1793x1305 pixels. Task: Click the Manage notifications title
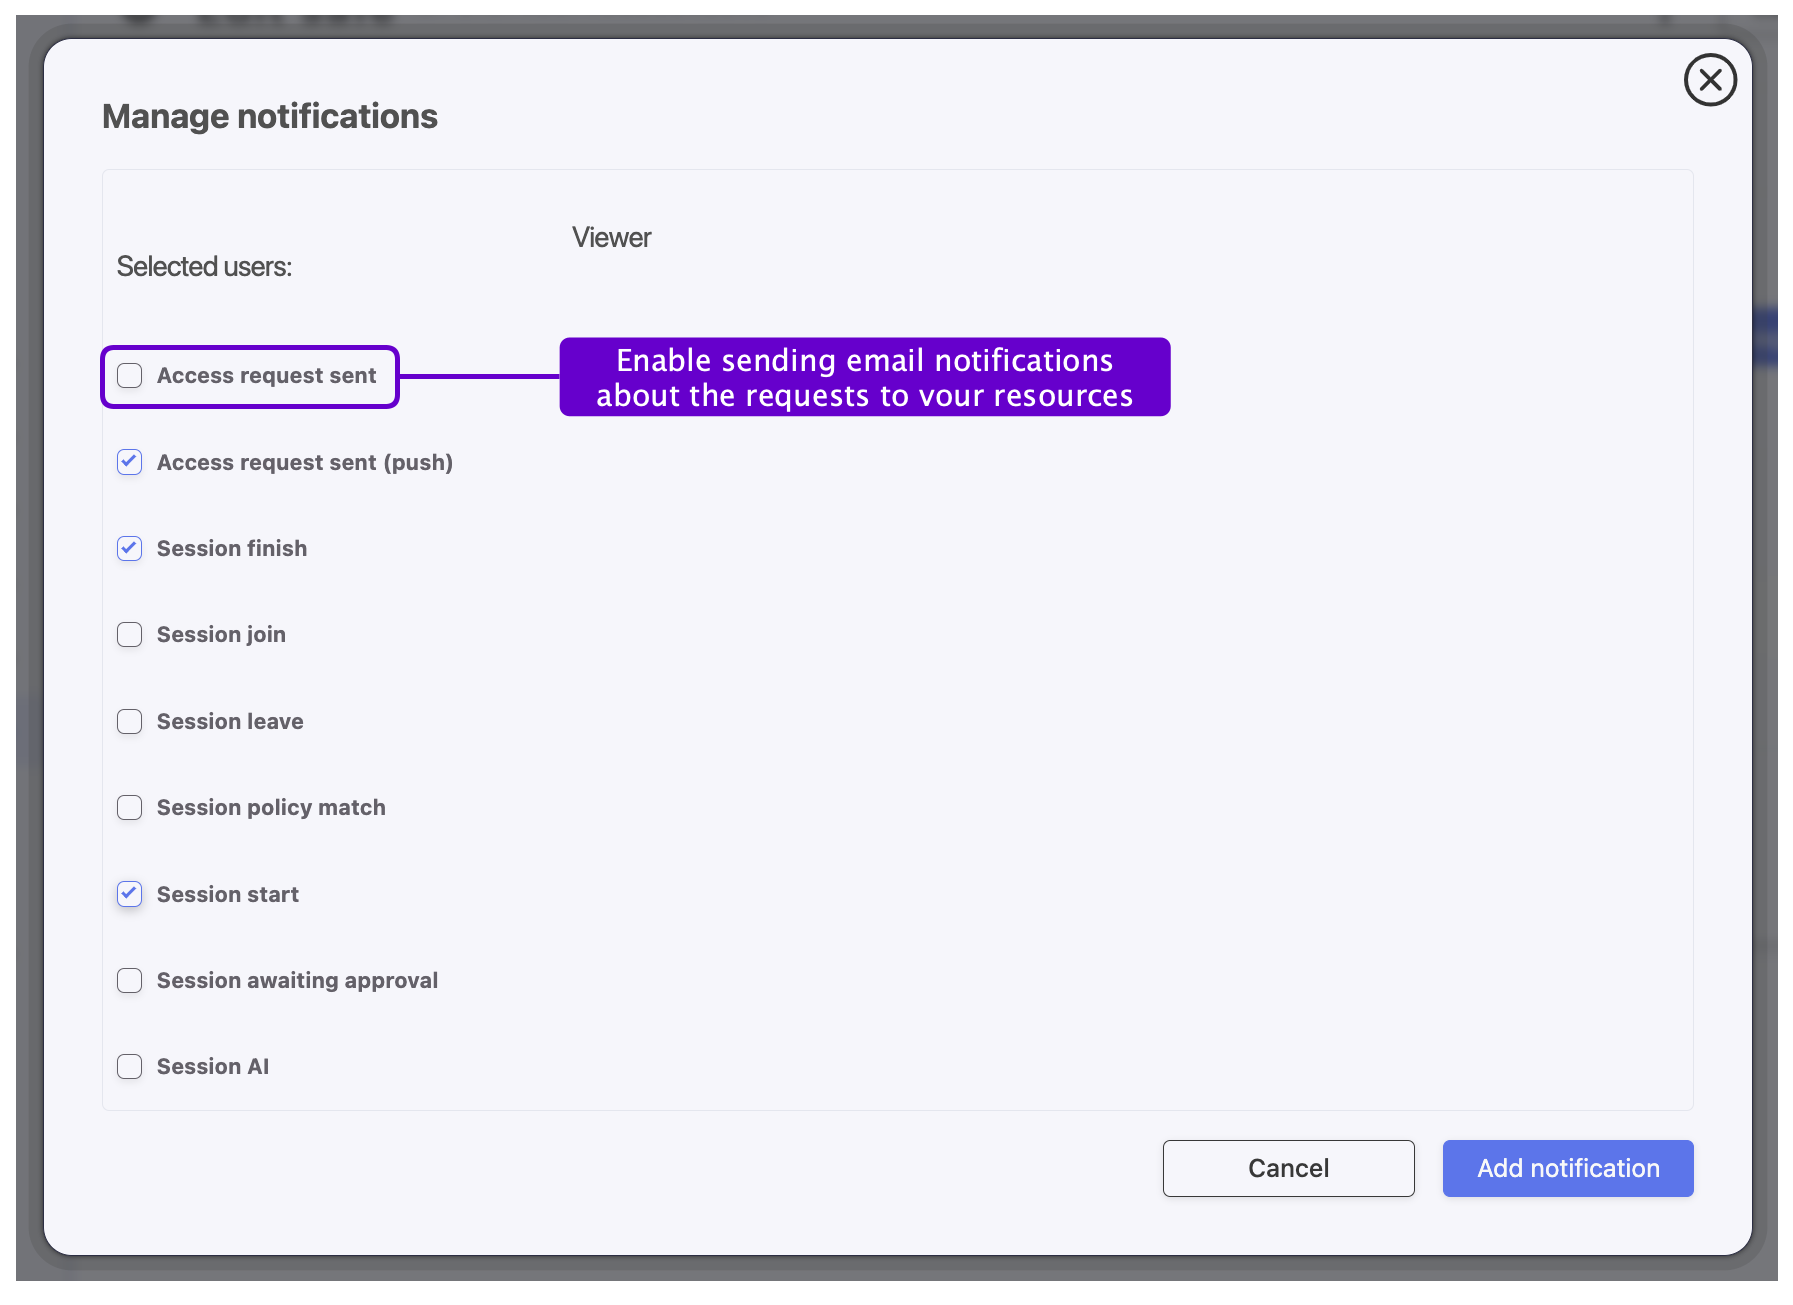click(x=269, y=116)
